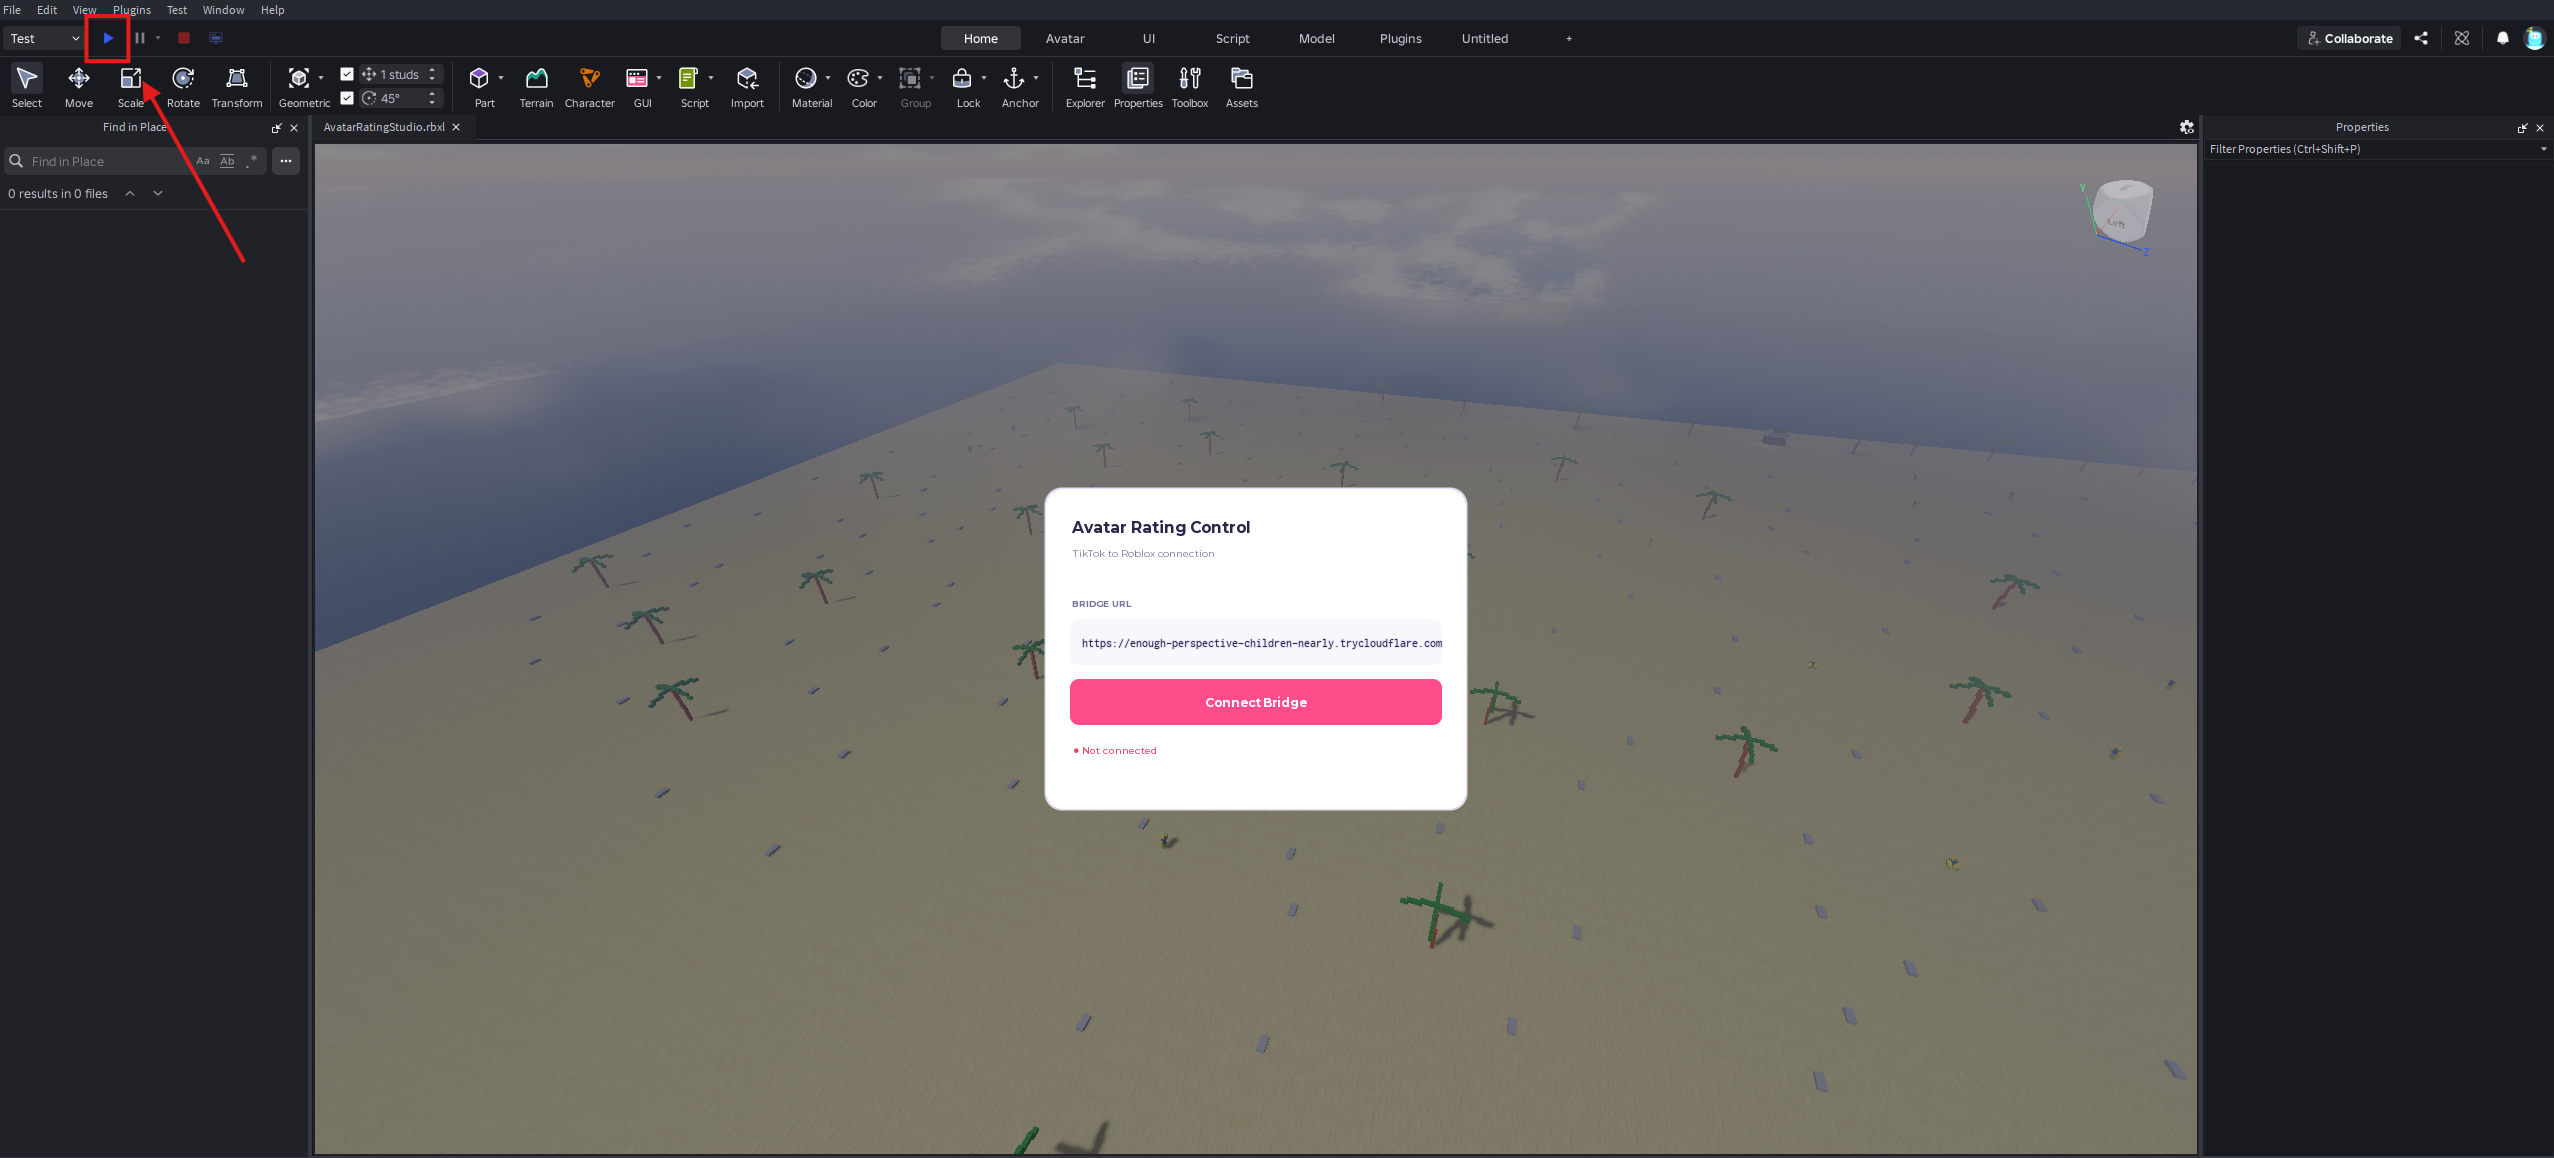
Task: Go to previous search result
Action: (x=130, y=194)
